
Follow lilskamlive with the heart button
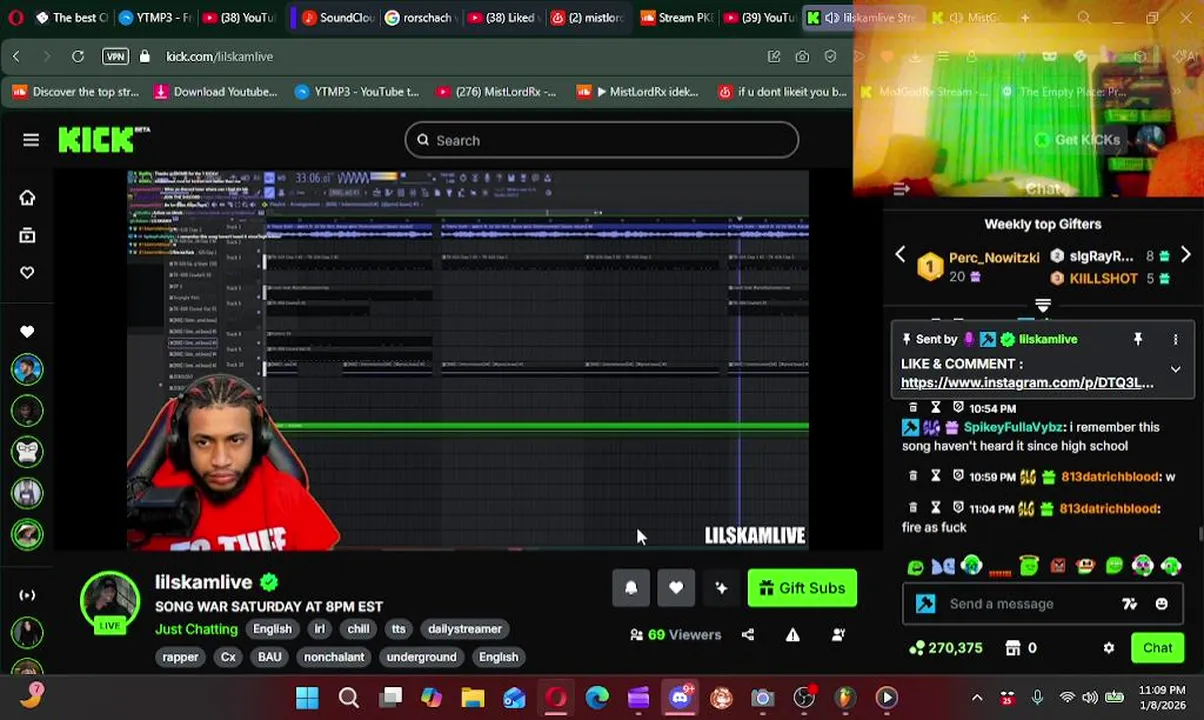pos(676,588)
